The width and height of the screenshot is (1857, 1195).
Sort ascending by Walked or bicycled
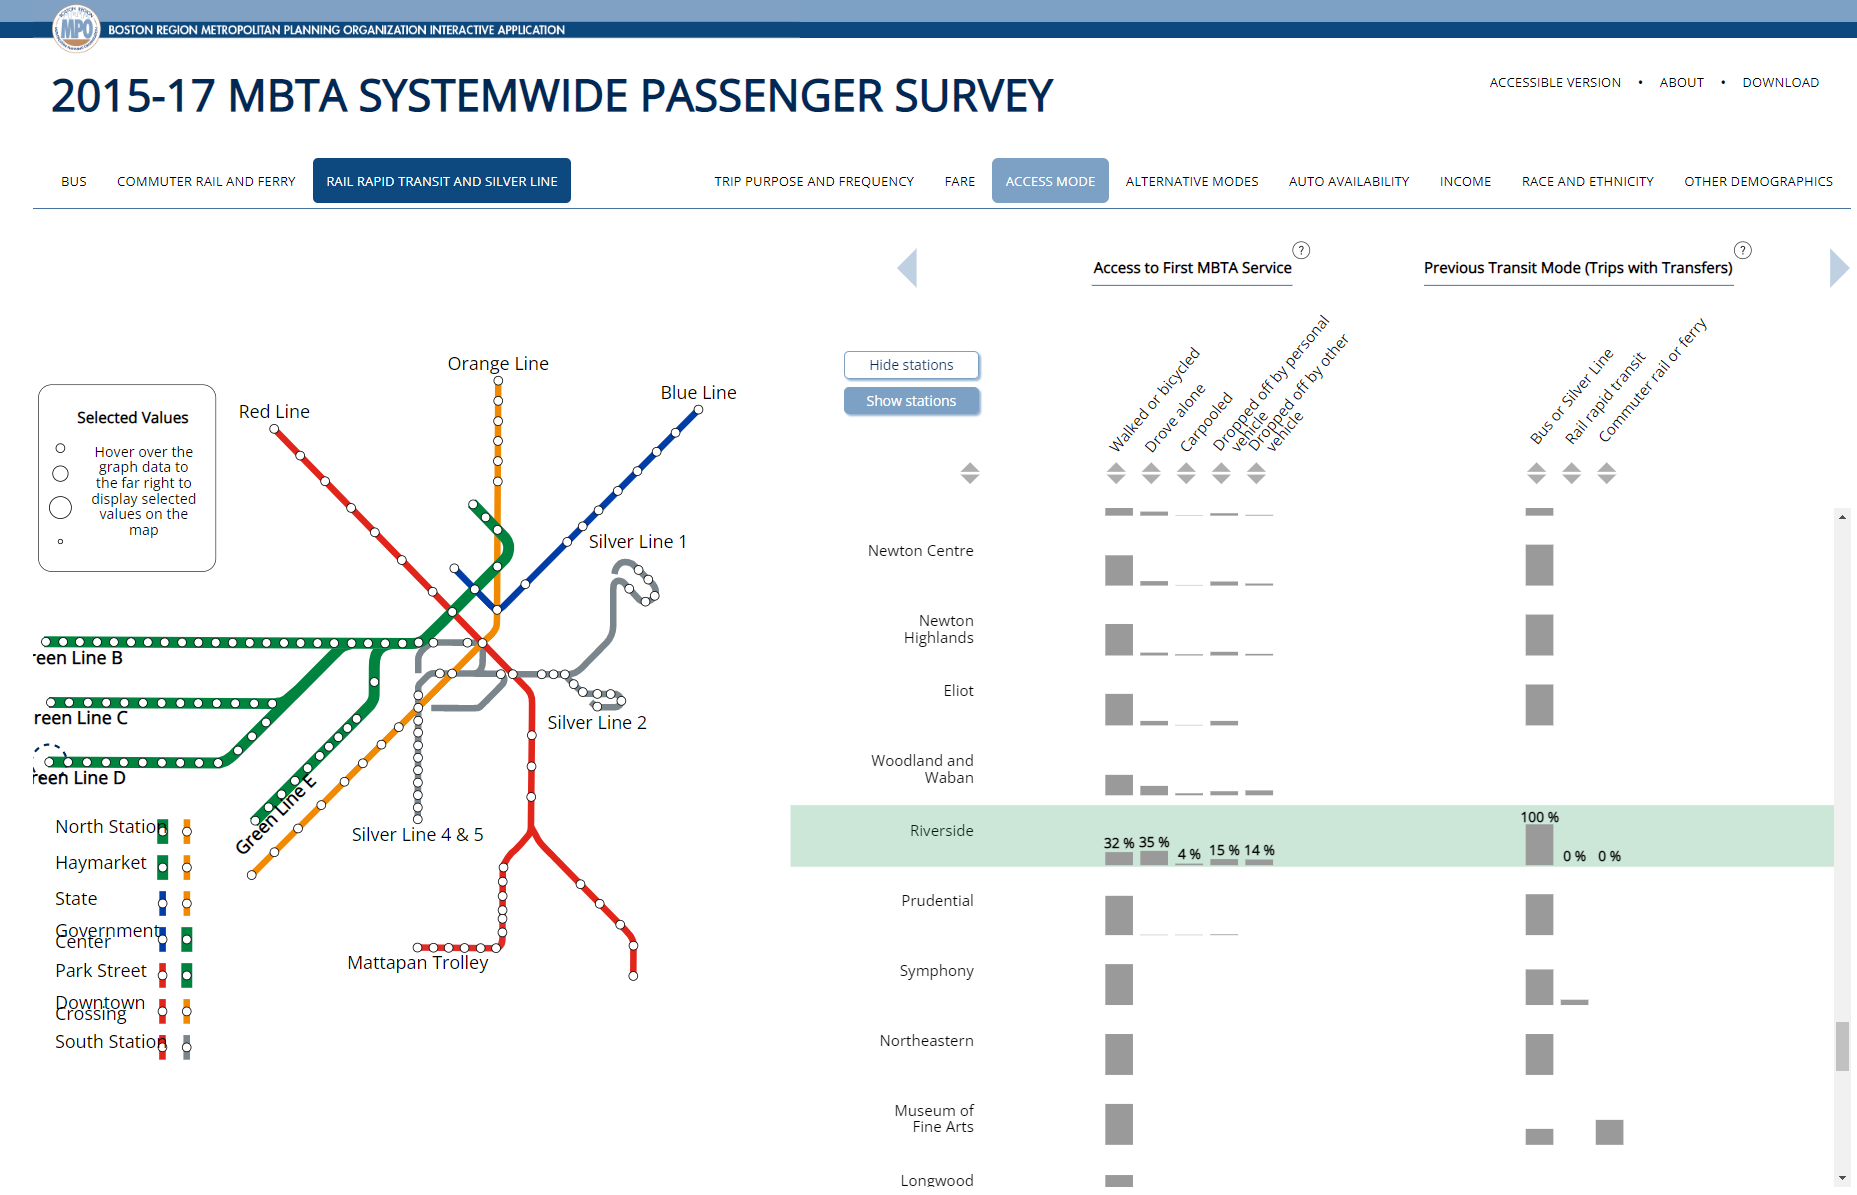tap(1117, 467)
